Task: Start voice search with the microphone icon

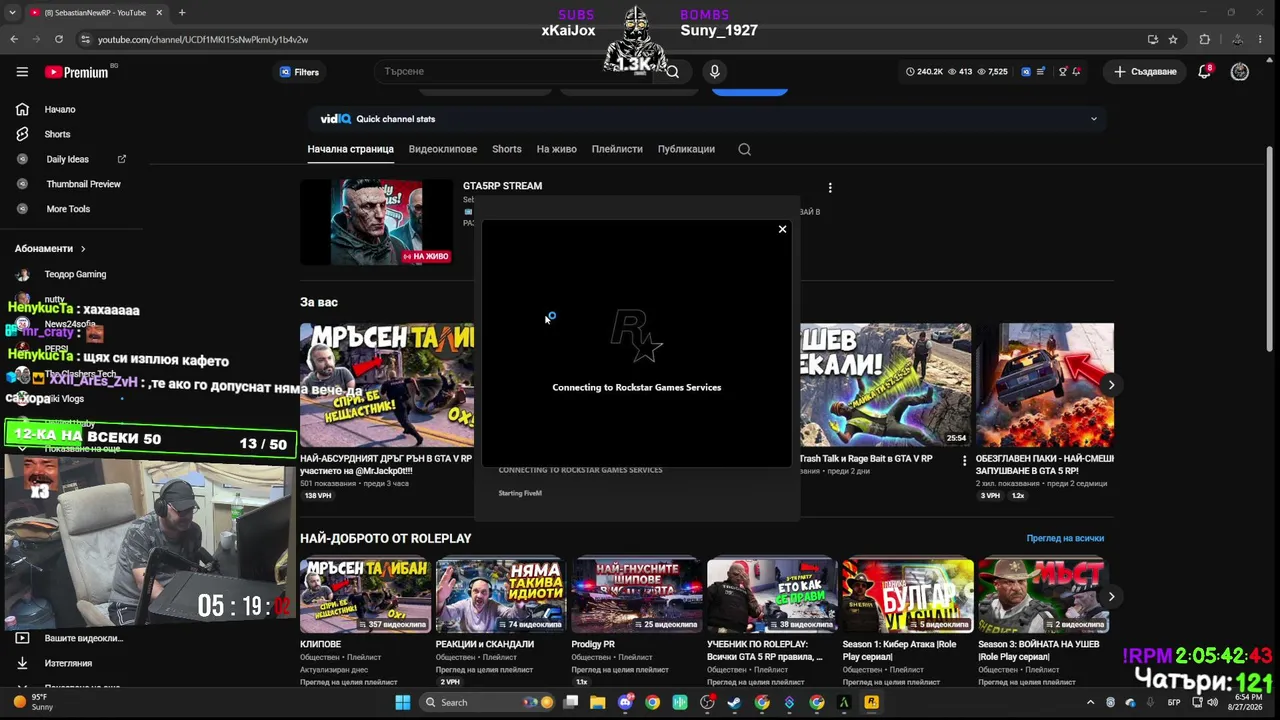Action: (714, 72)
